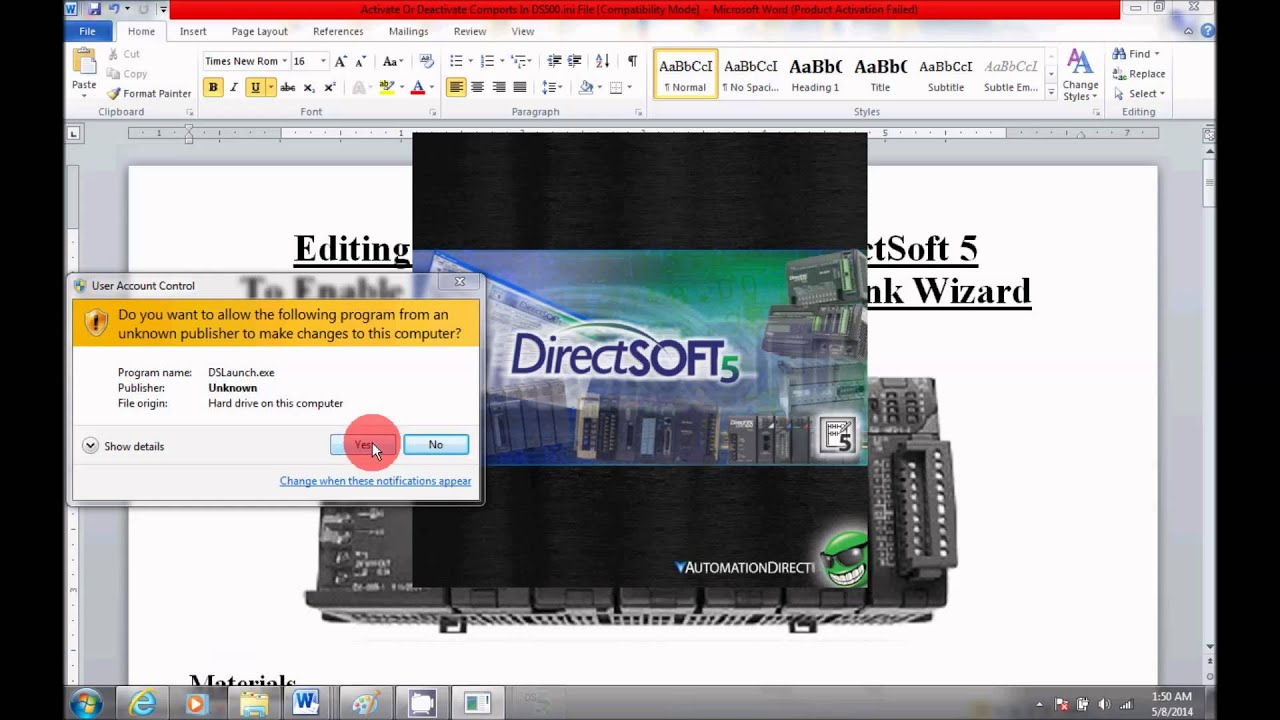The image size is (1280, 720).
Task: Toggle Subscript formatting
Action: pyautogui.click(x=308, y=87)
